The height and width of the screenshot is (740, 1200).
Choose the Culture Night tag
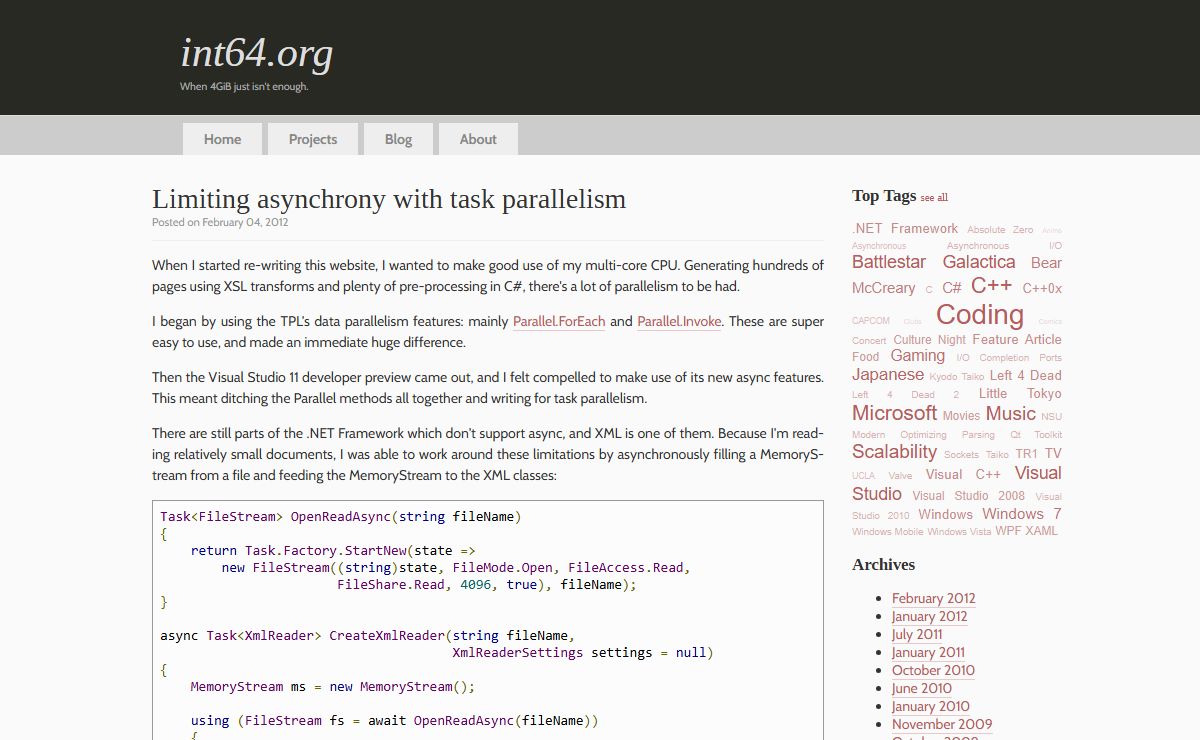[x=930, y=340]
